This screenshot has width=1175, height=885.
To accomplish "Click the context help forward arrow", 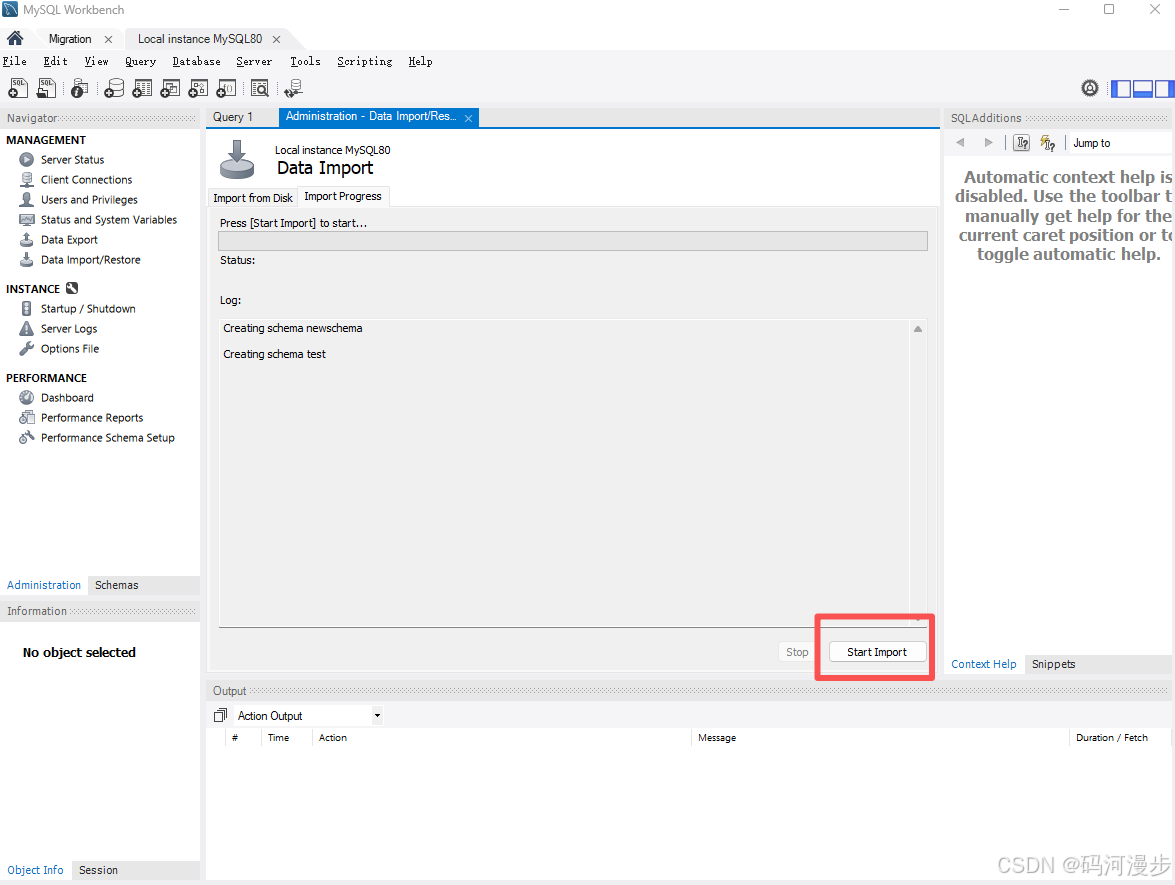I will 988,142.
